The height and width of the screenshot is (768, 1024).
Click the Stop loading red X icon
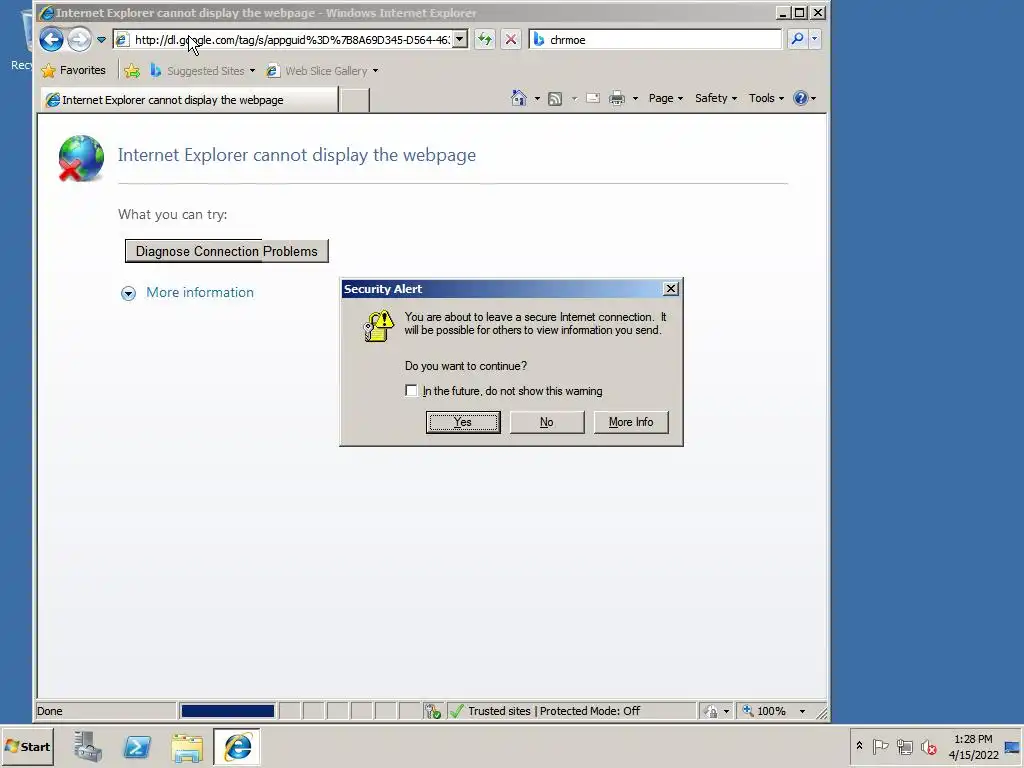click(x=511, y=40)
